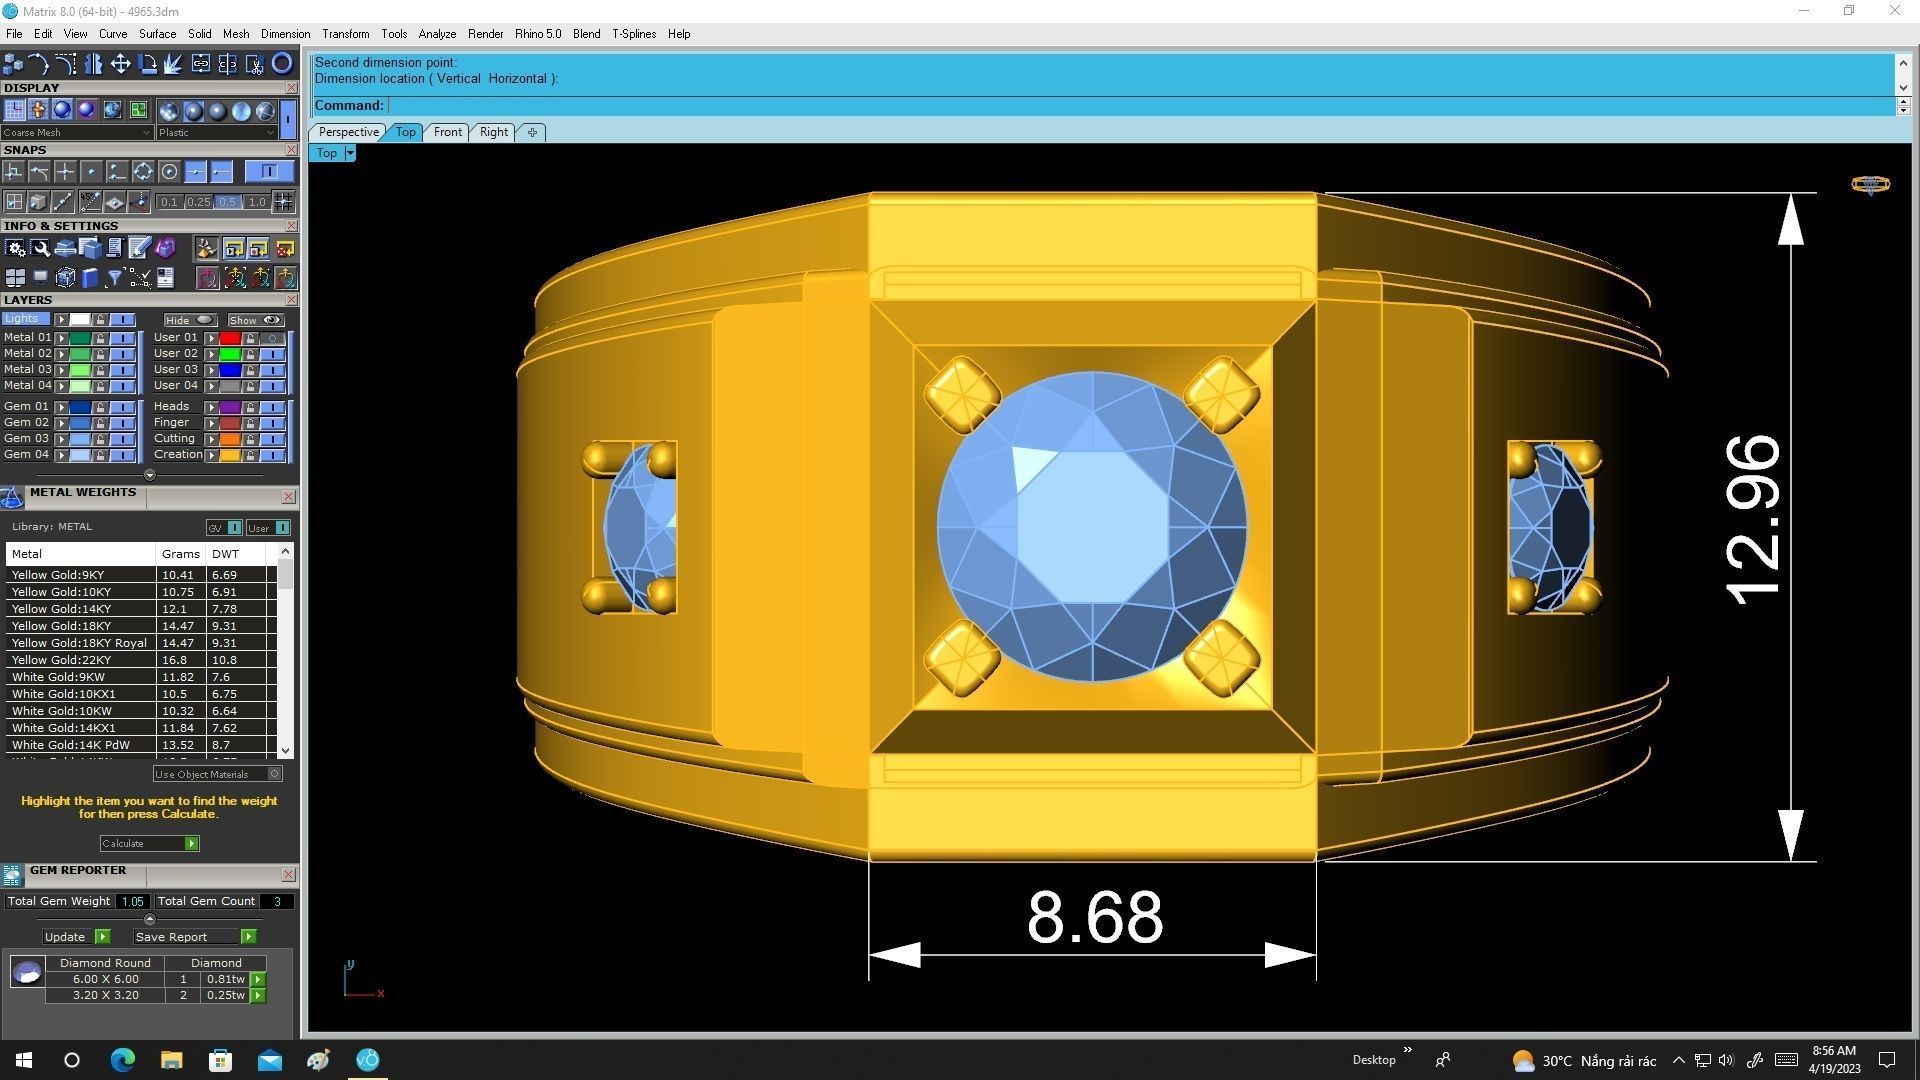Click the red User 01 color swatch

230,338
